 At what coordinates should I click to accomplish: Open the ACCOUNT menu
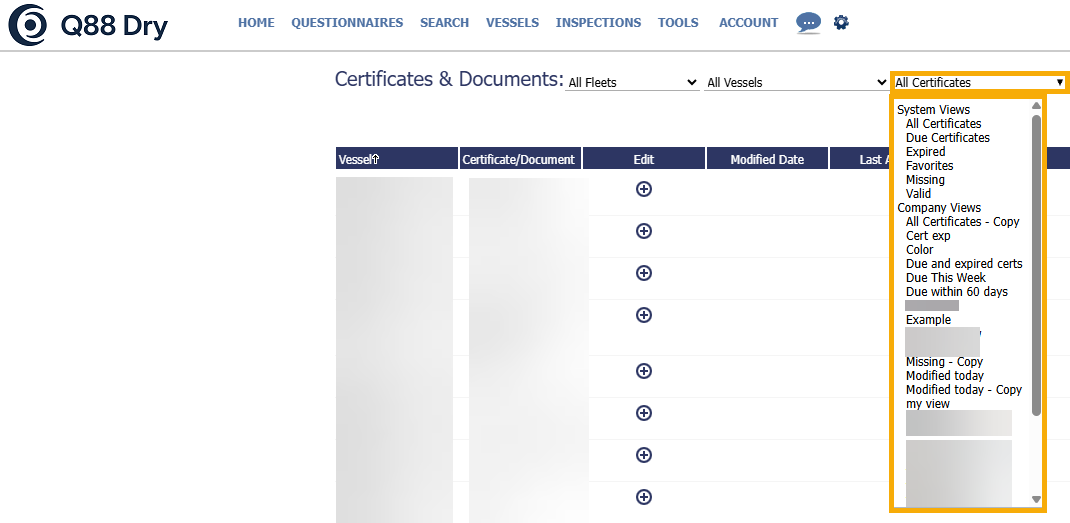(x=749, y=23)
